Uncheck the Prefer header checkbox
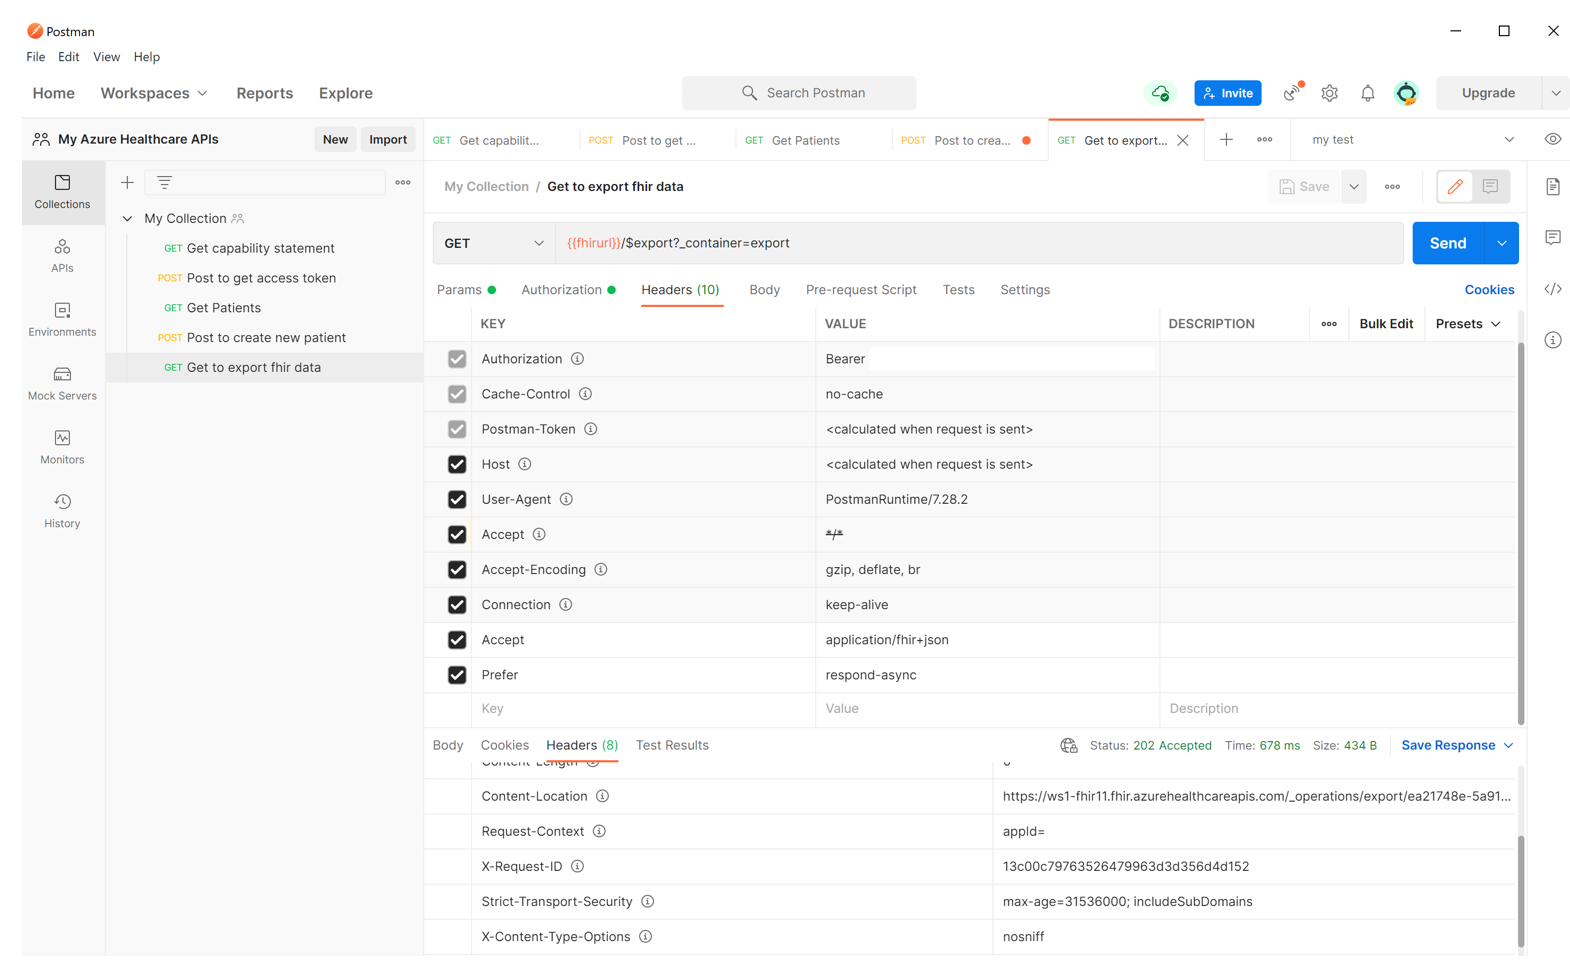 (457, 675)
